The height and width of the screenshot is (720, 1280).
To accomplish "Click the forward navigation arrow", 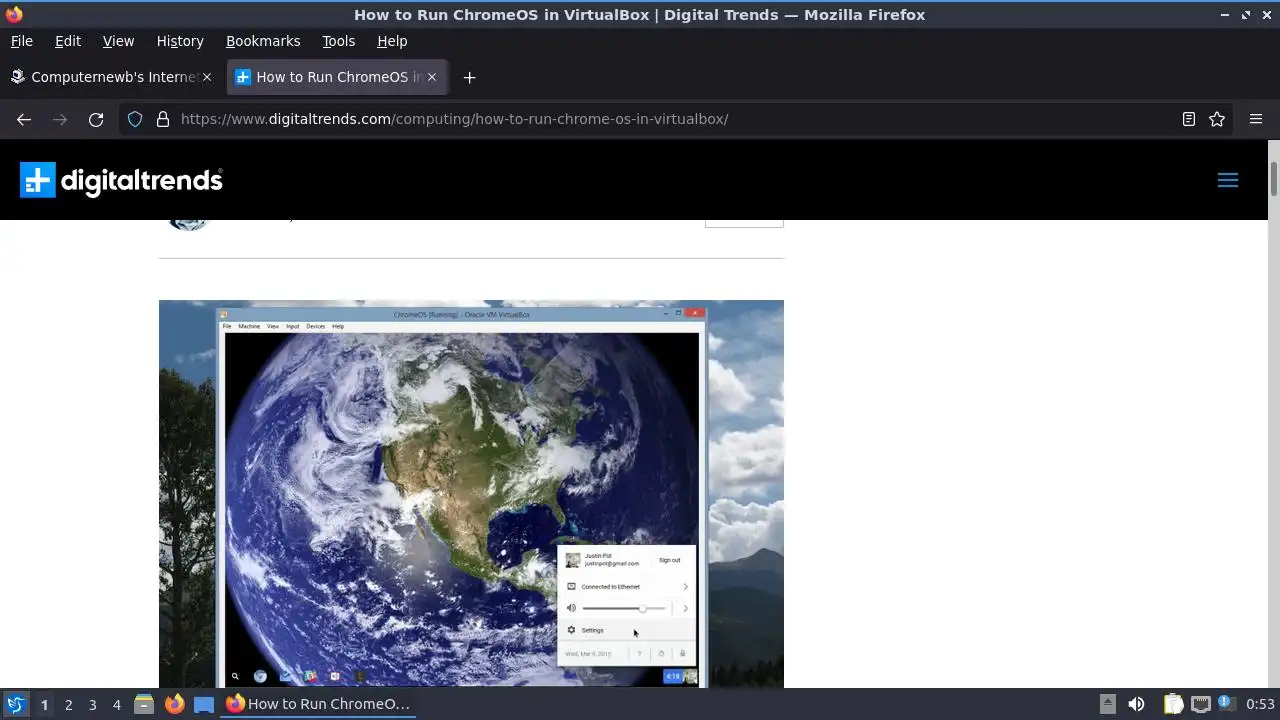I will (60, 119).
